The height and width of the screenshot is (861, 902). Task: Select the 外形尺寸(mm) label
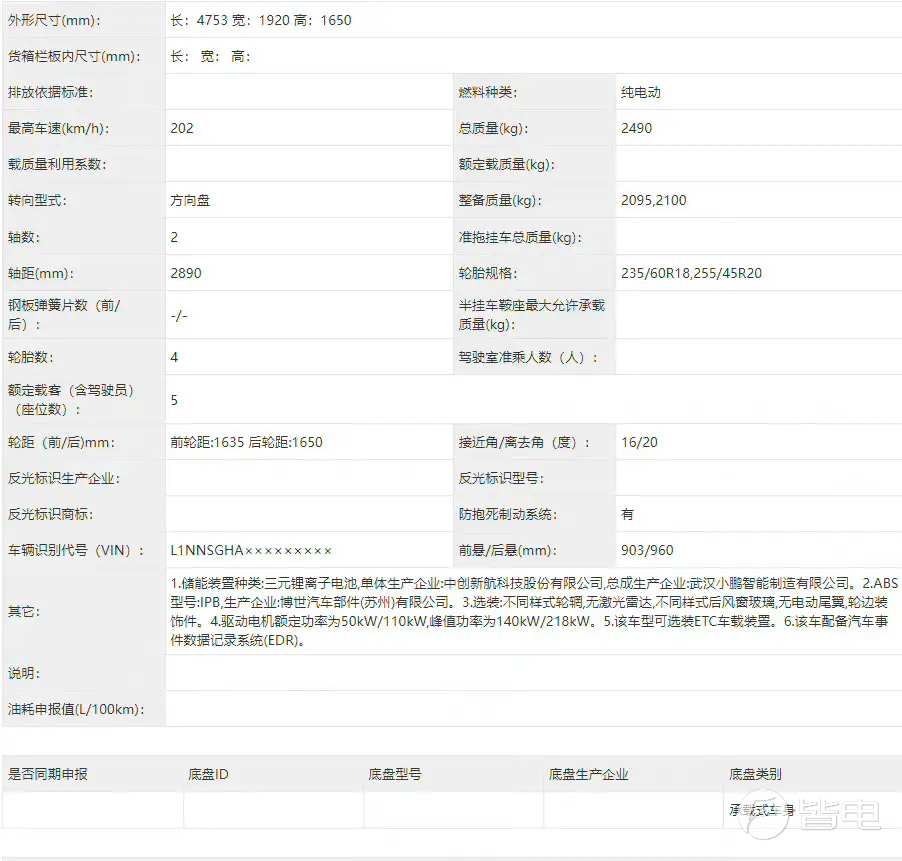(54, 21)
